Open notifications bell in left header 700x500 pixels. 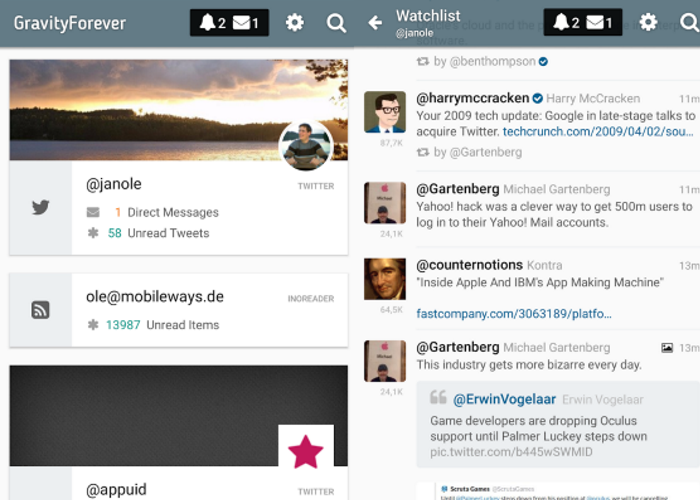click(x=208, y=23)
